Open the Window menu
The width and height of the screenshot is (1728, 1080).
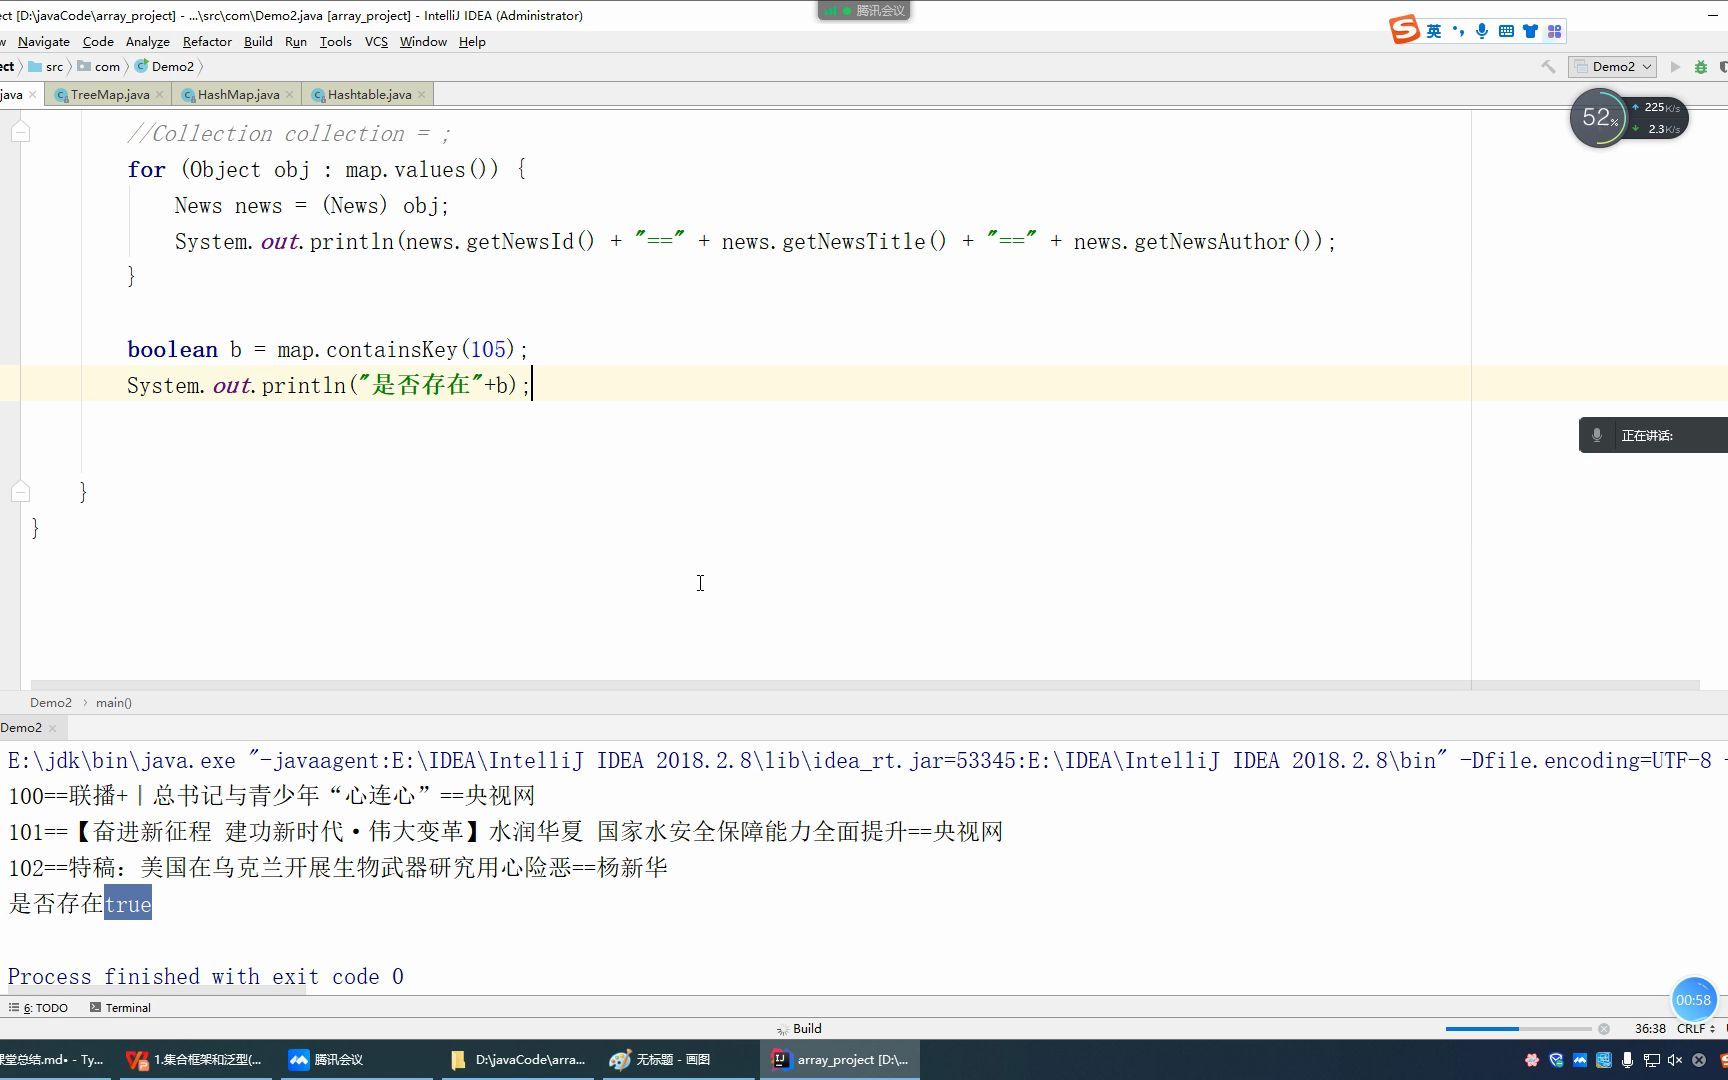pyautogui.click(x=423, y=41)
